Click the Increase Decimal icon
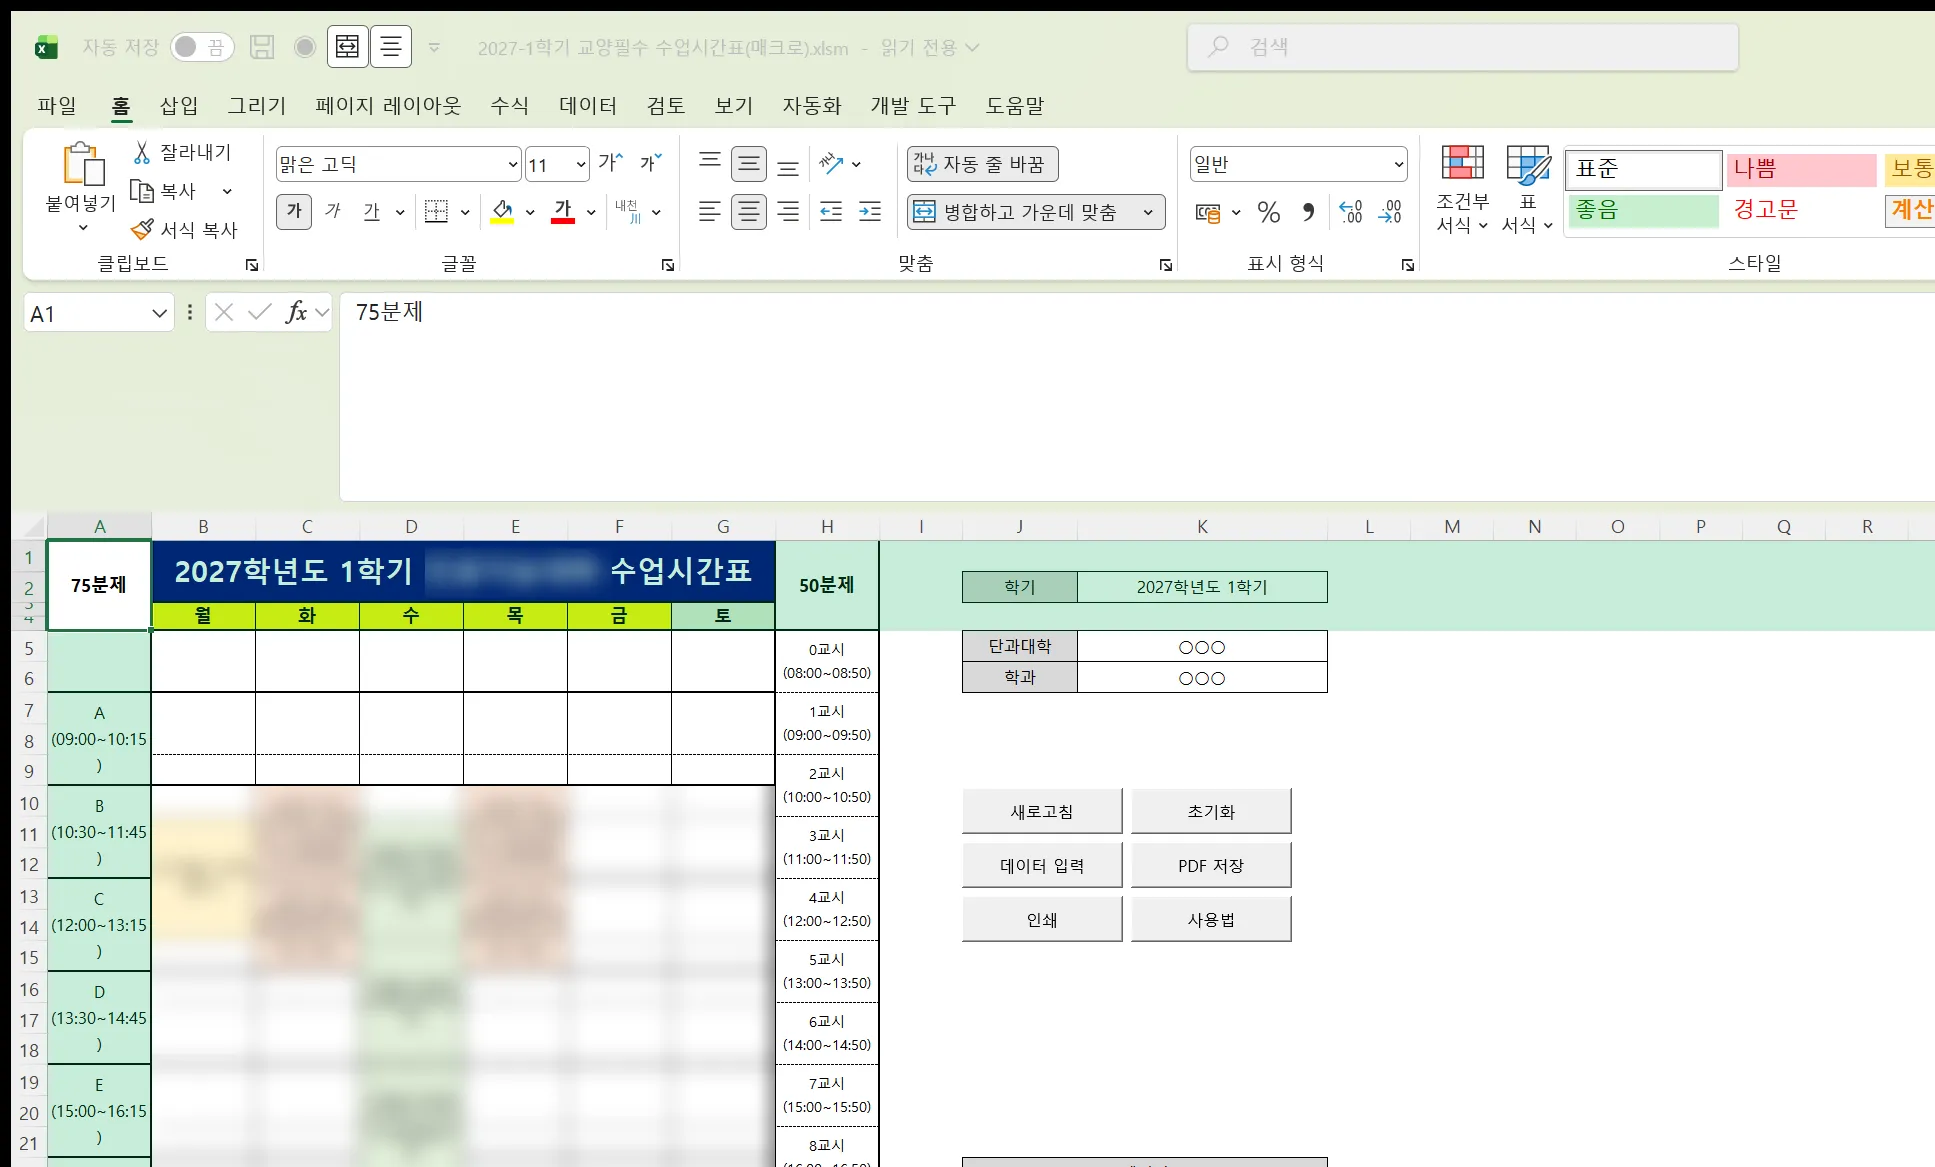The width and height of the screenshot is (1935, 1167). (x=1350, y=211)
